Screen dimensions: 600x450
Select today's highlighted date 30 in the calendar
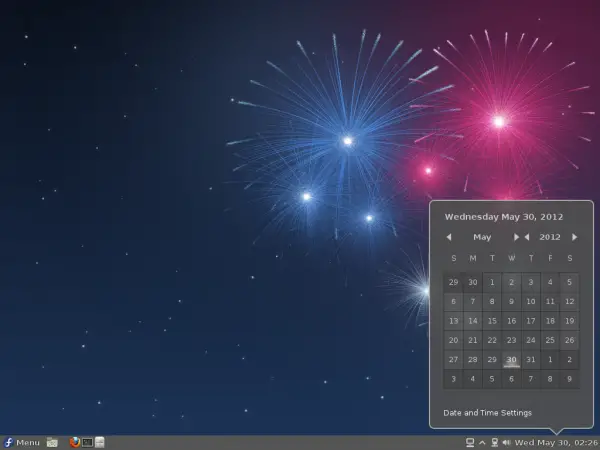(511, 360)
